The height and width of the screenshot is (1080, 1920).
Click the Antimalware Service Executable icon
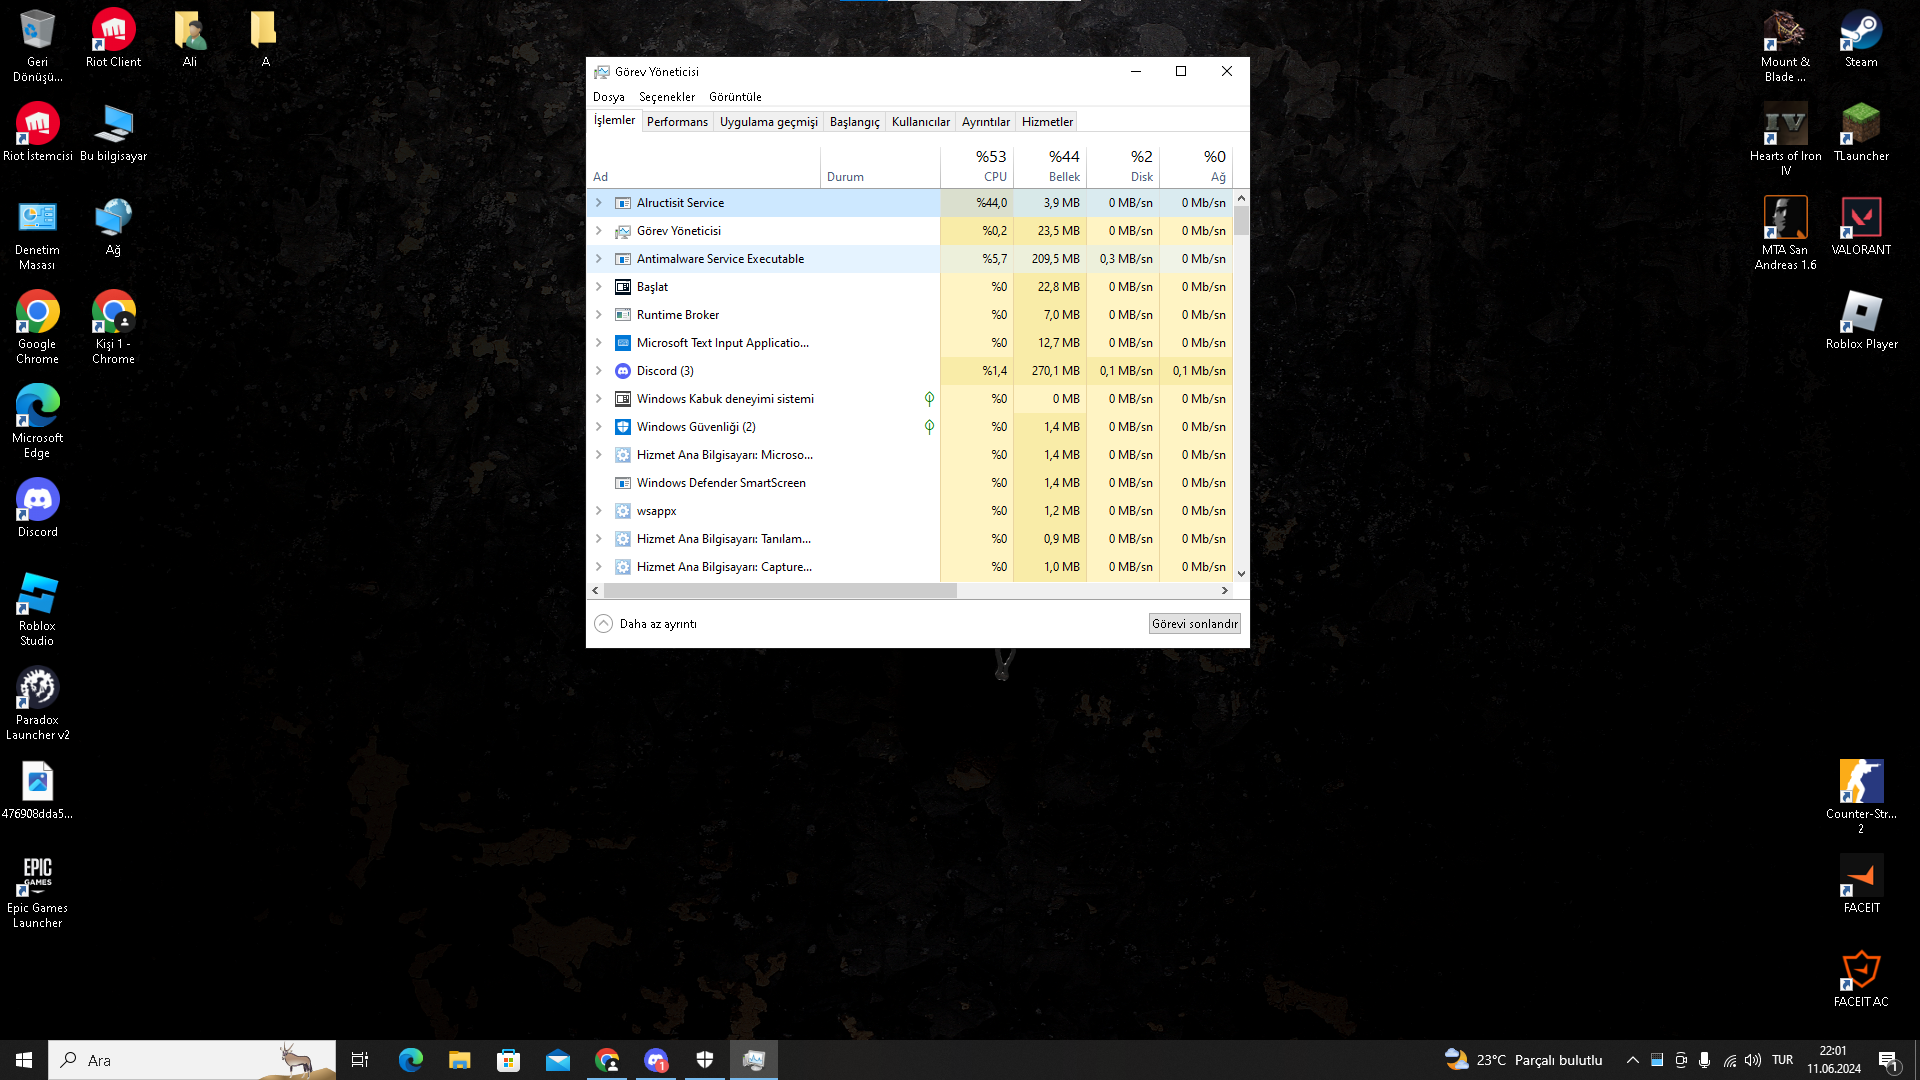pyautogui.click(x=622, y=259)
